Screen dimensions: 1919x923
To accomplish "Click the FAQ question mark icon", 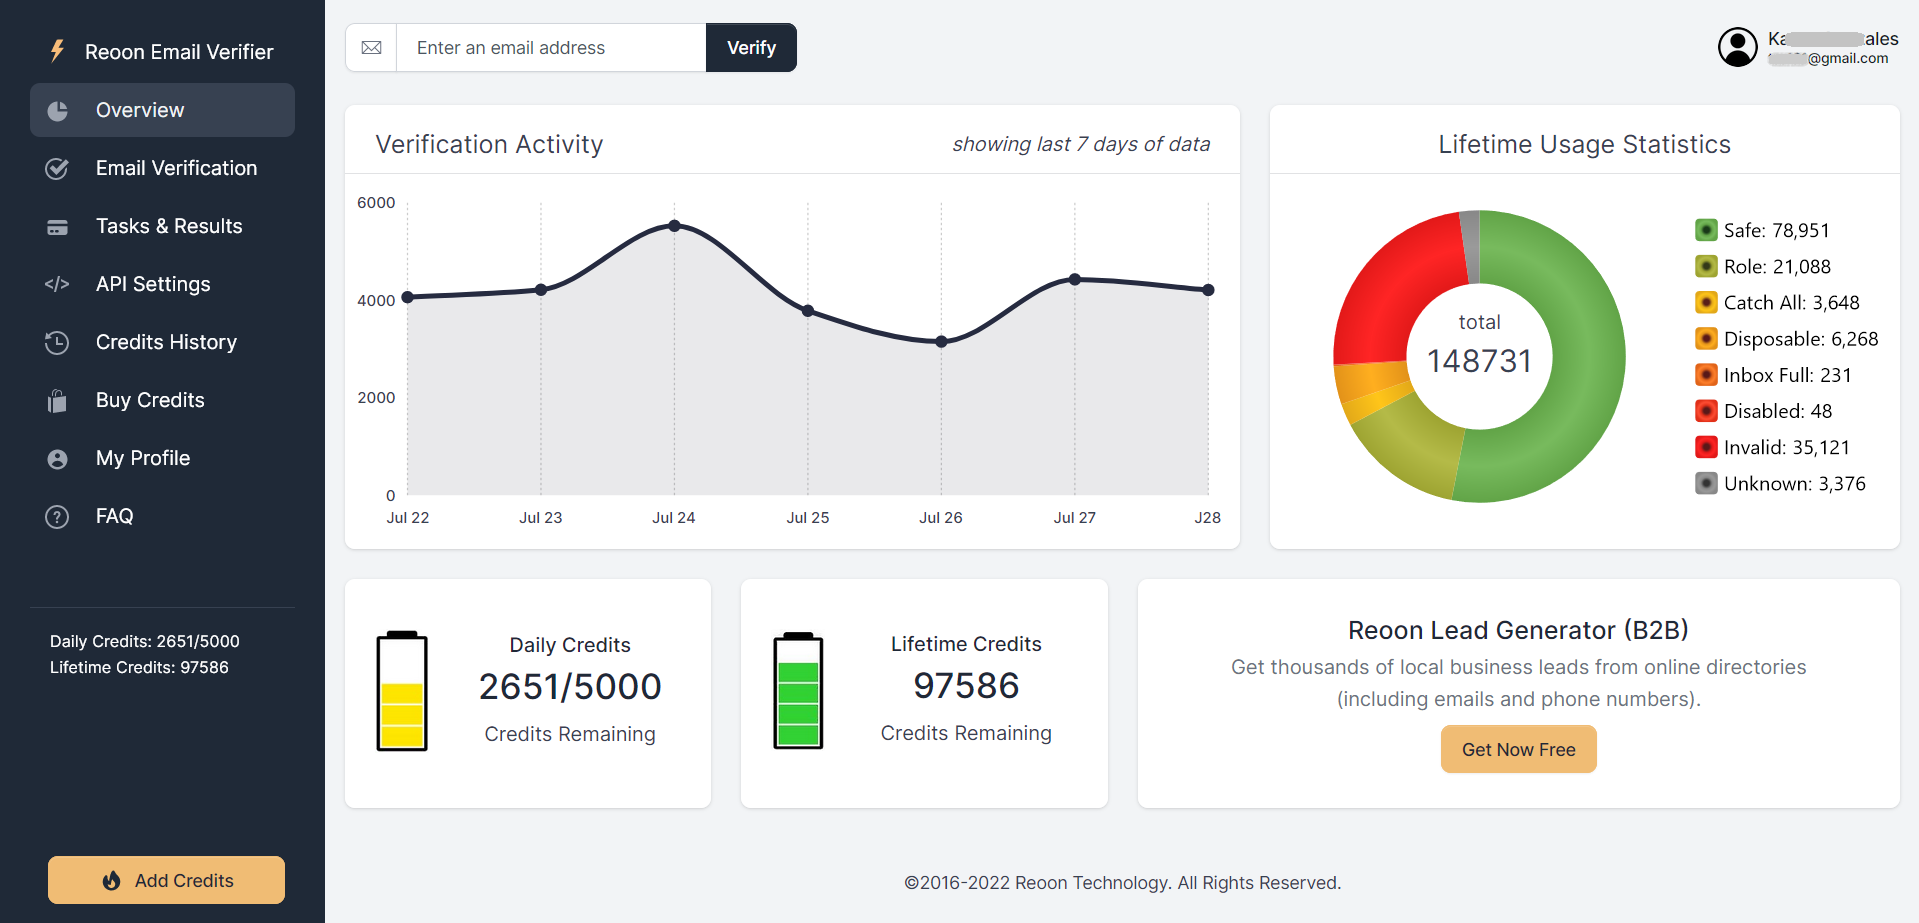I will point(57,516).
